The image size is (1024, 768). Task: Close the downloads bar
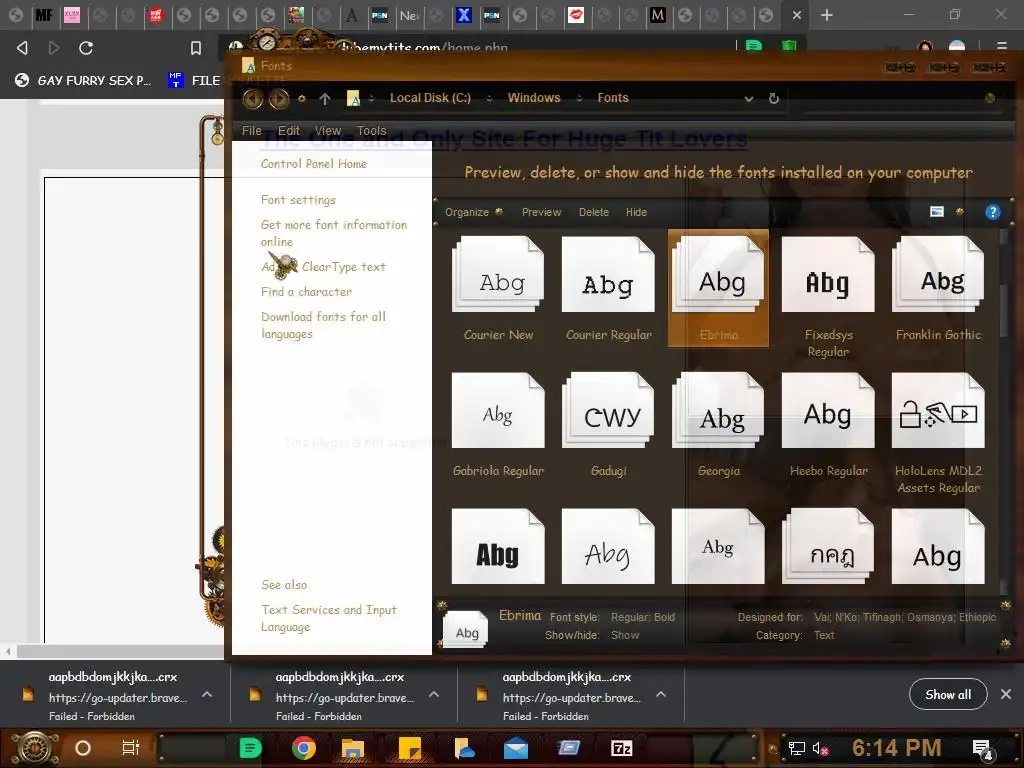coord(1006,694)
